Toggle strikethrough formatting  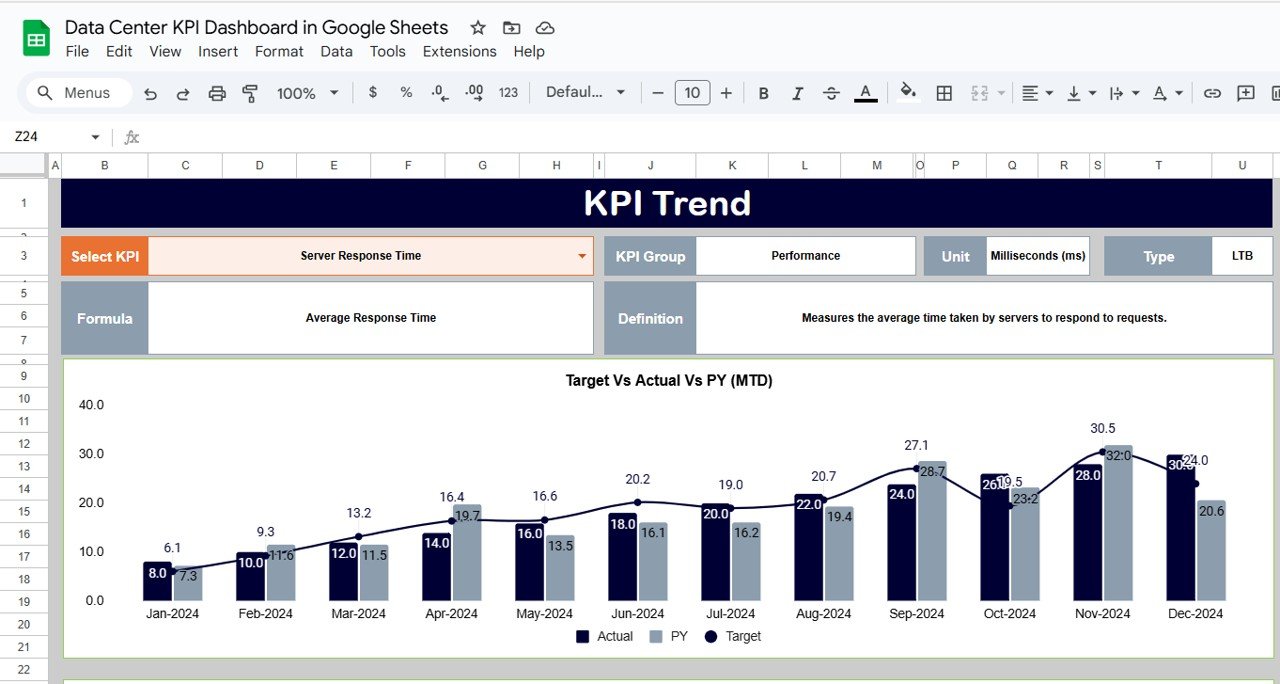tap(830, 92)
